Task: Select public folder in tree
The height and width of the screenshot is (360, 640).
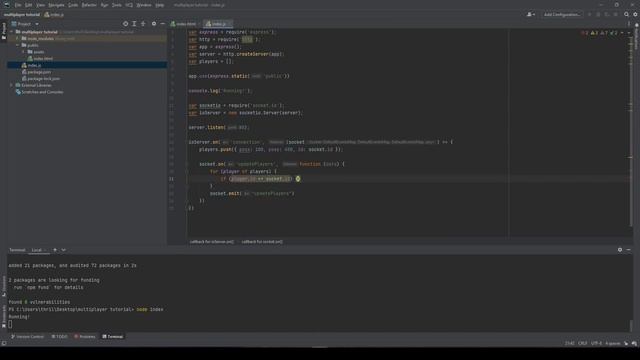Action: click(x=87, y=45)
